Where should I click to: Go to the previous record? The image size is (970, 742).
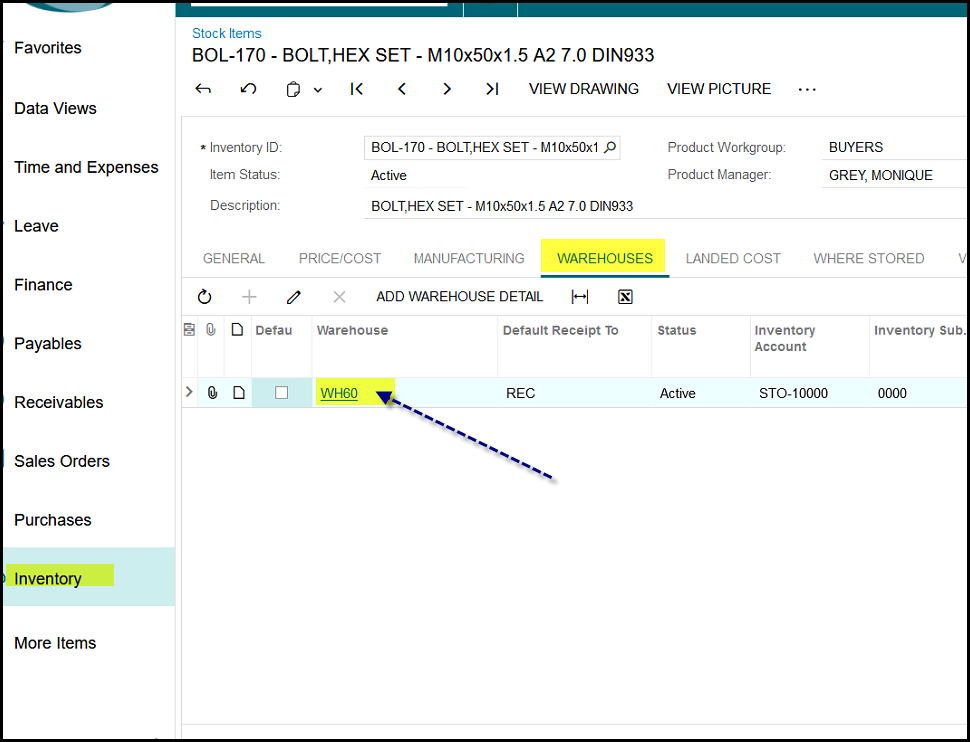point(402,89)
